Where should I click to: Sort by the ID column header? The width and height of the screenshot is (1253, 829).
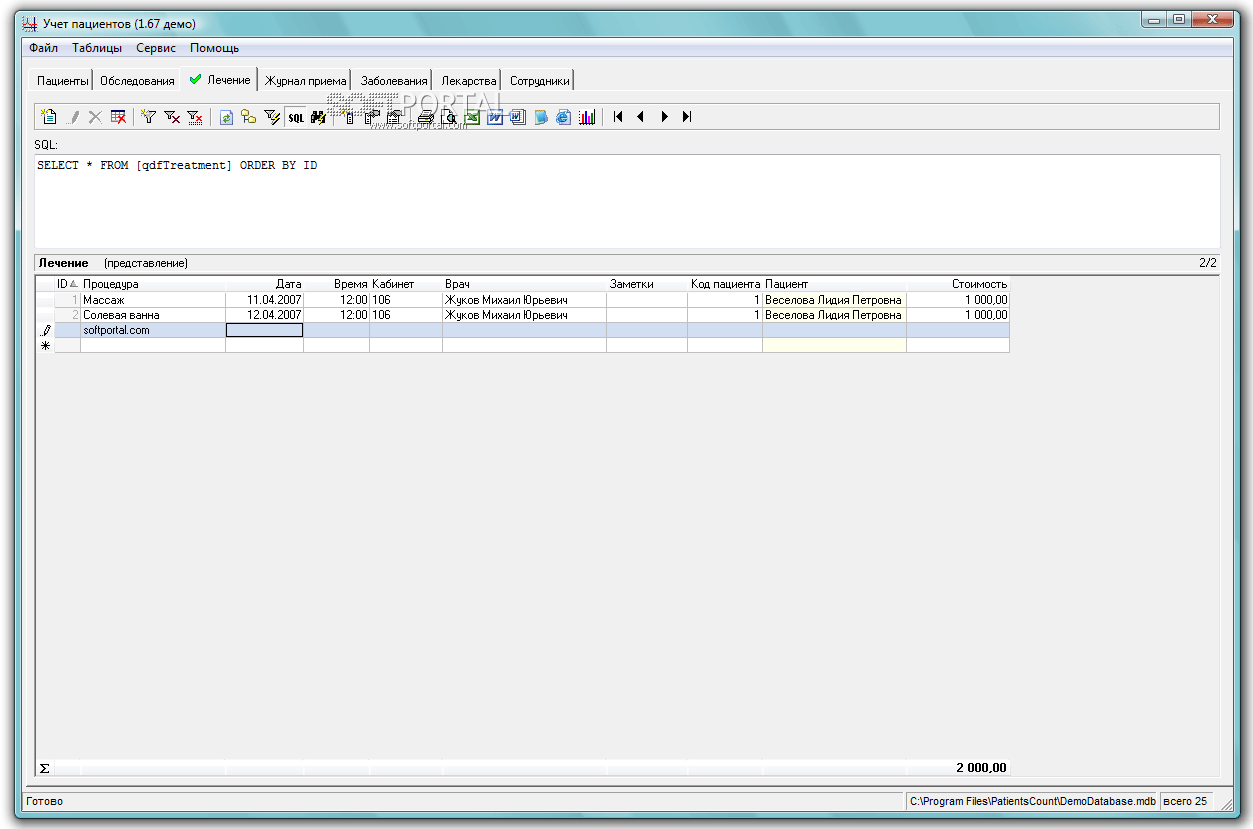coord(67,284)
